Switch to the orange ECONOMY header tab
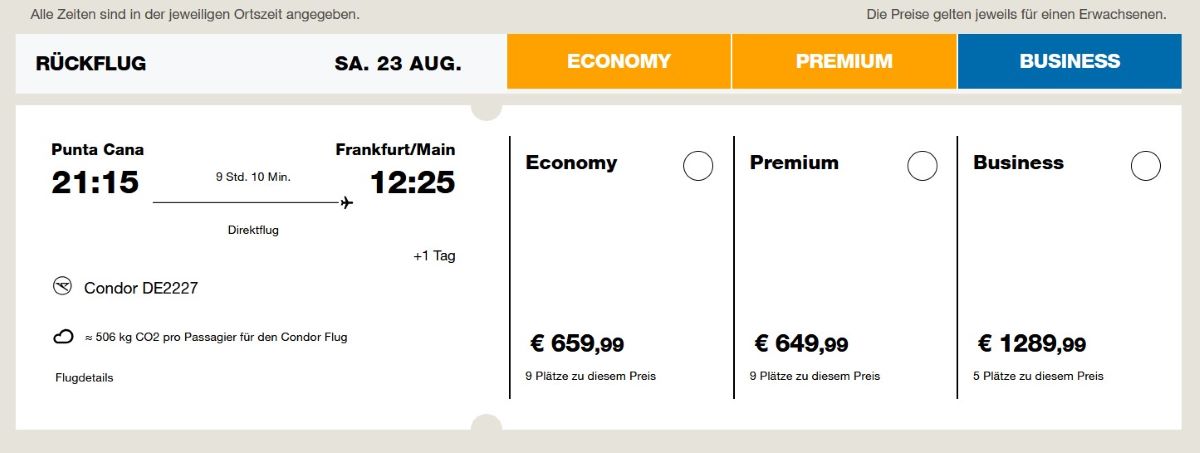 [x=619, y=61]
